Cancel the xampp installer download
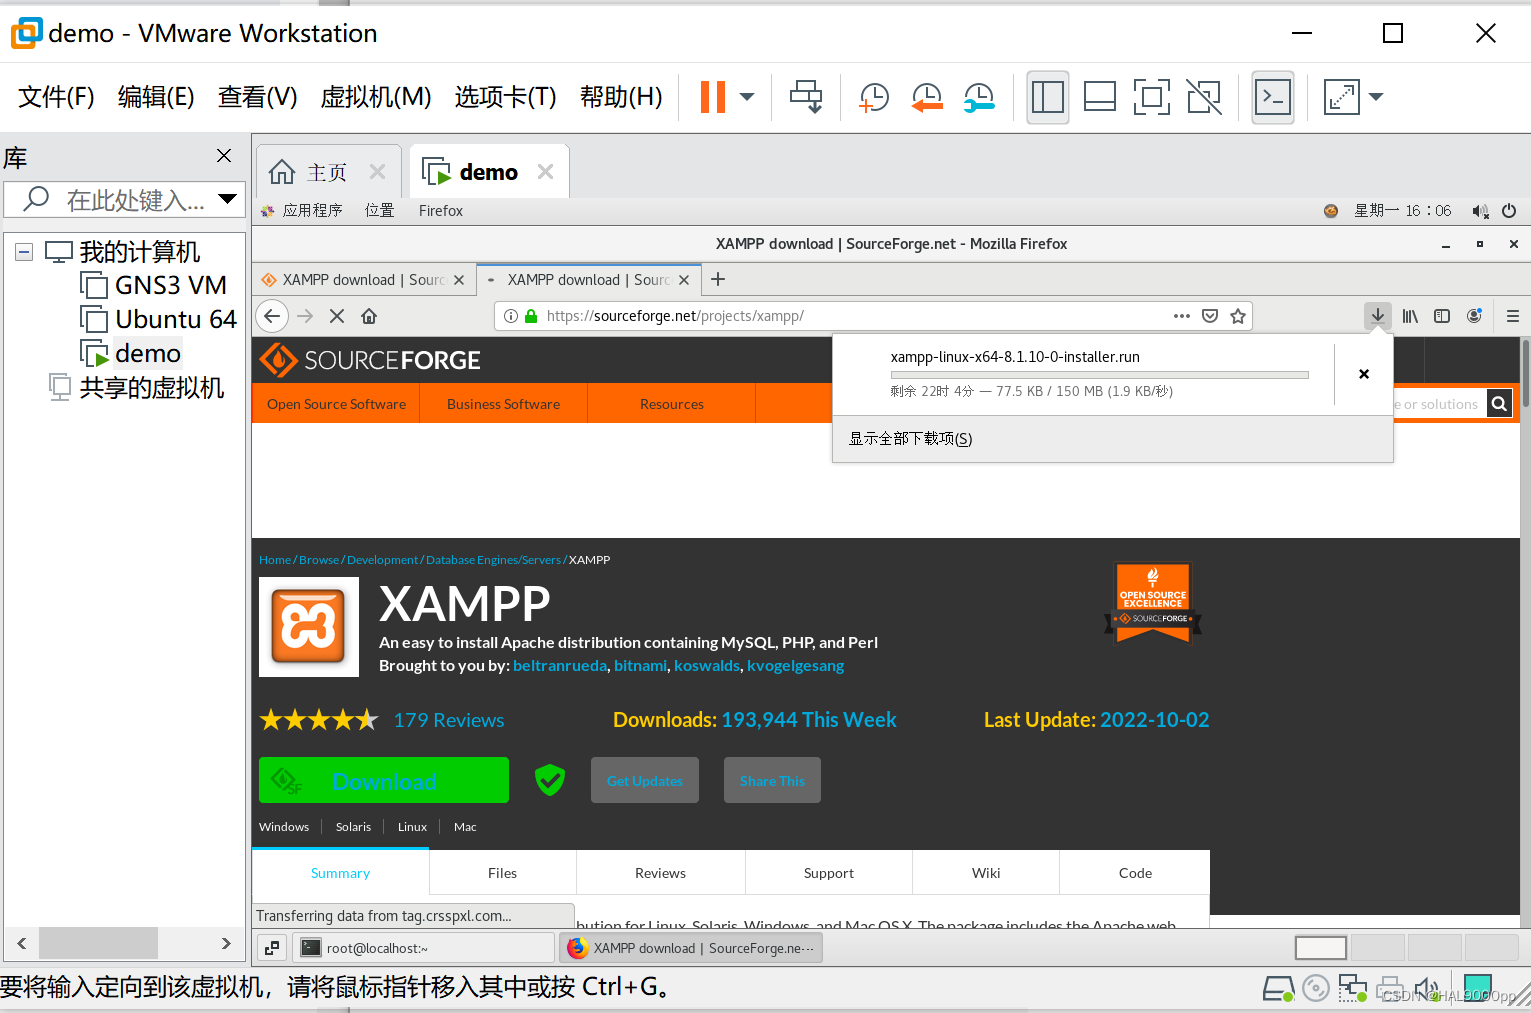 (1364, 374)
